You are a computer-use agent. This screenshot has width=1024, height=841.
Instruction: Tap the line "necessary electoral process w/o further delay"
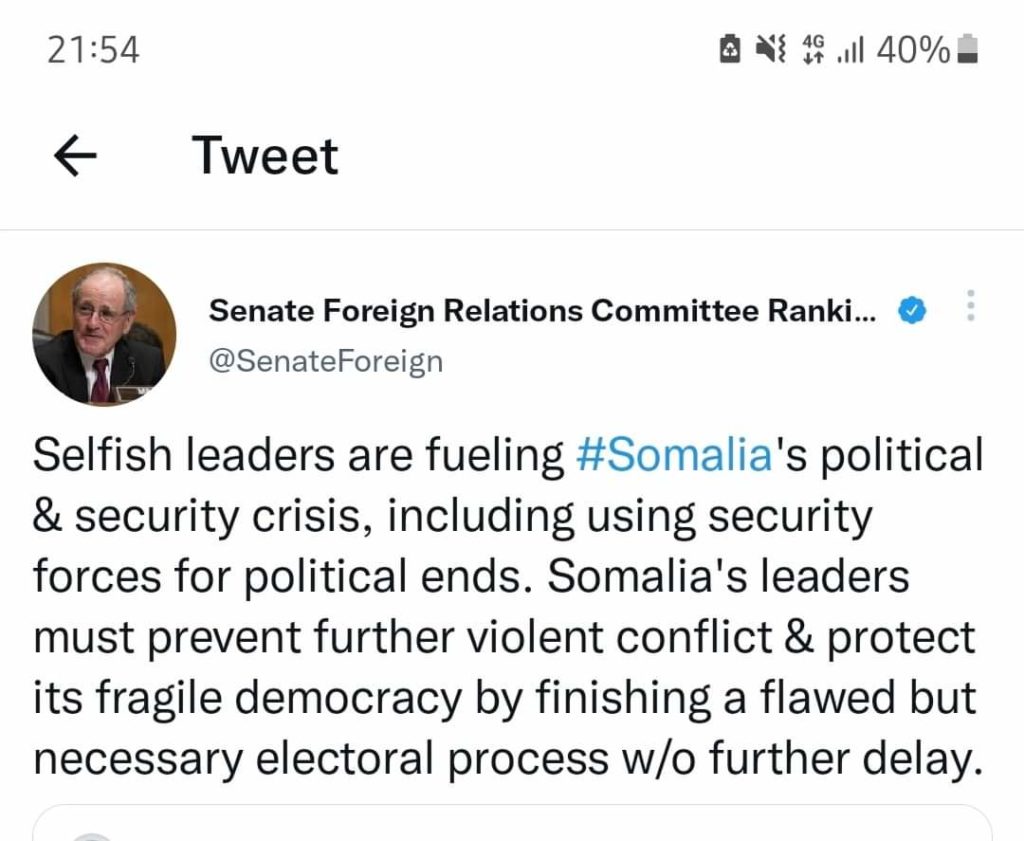[503, 760]
